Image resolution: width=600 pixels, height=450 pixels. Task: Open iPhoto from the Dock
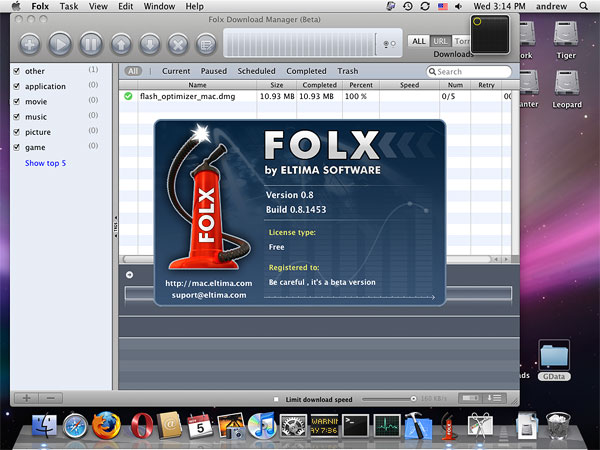[231, 426]
